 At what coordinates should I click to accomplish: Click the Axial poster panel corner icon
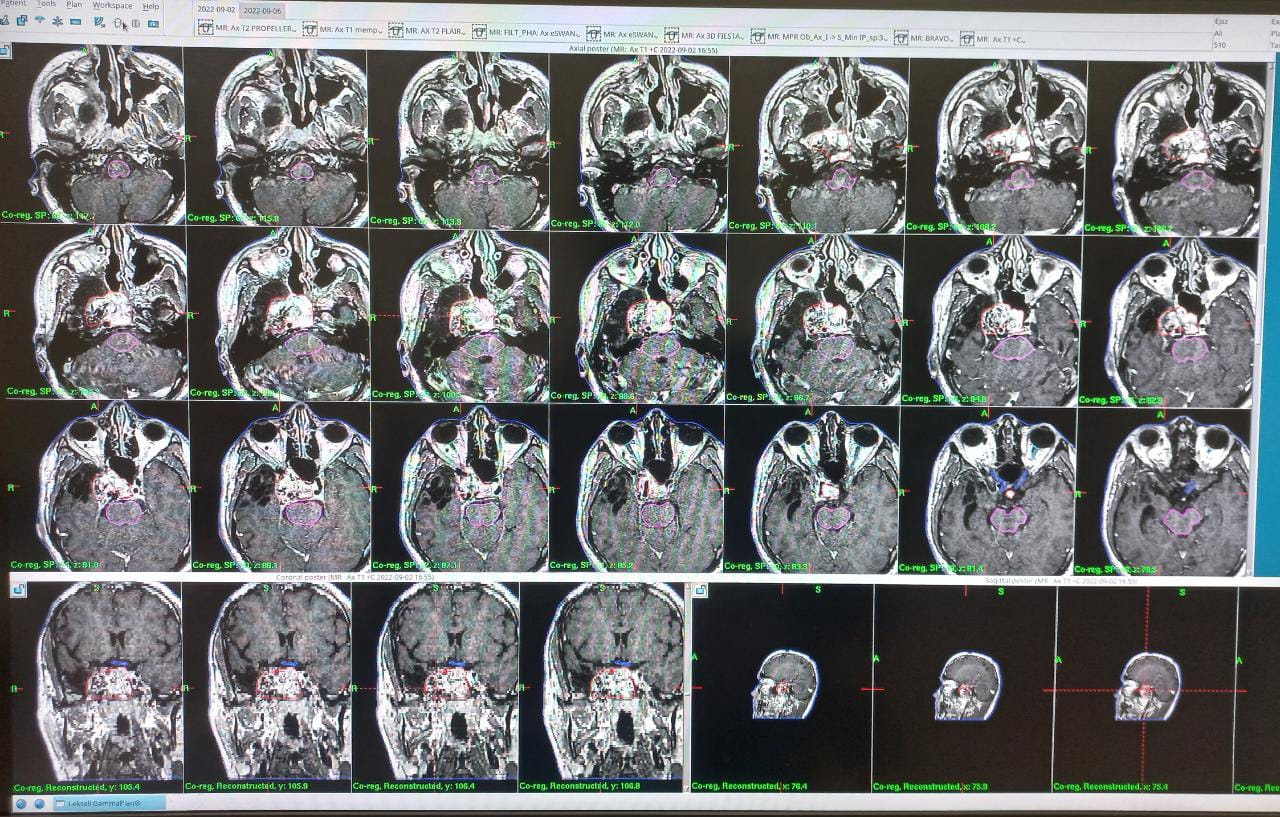point(4,49)
